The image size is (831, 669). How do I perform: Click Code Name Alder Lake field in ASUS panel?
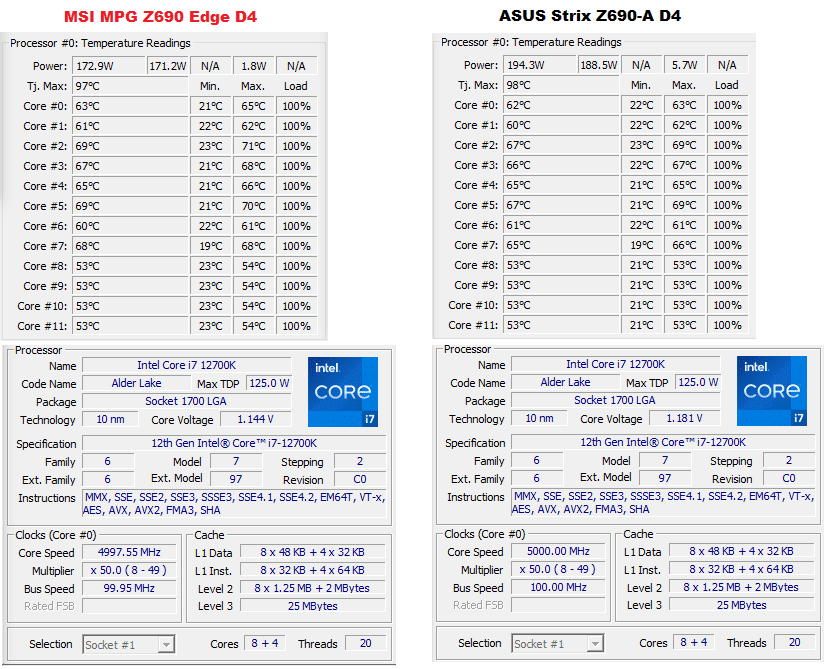click(x=565, y=382)
